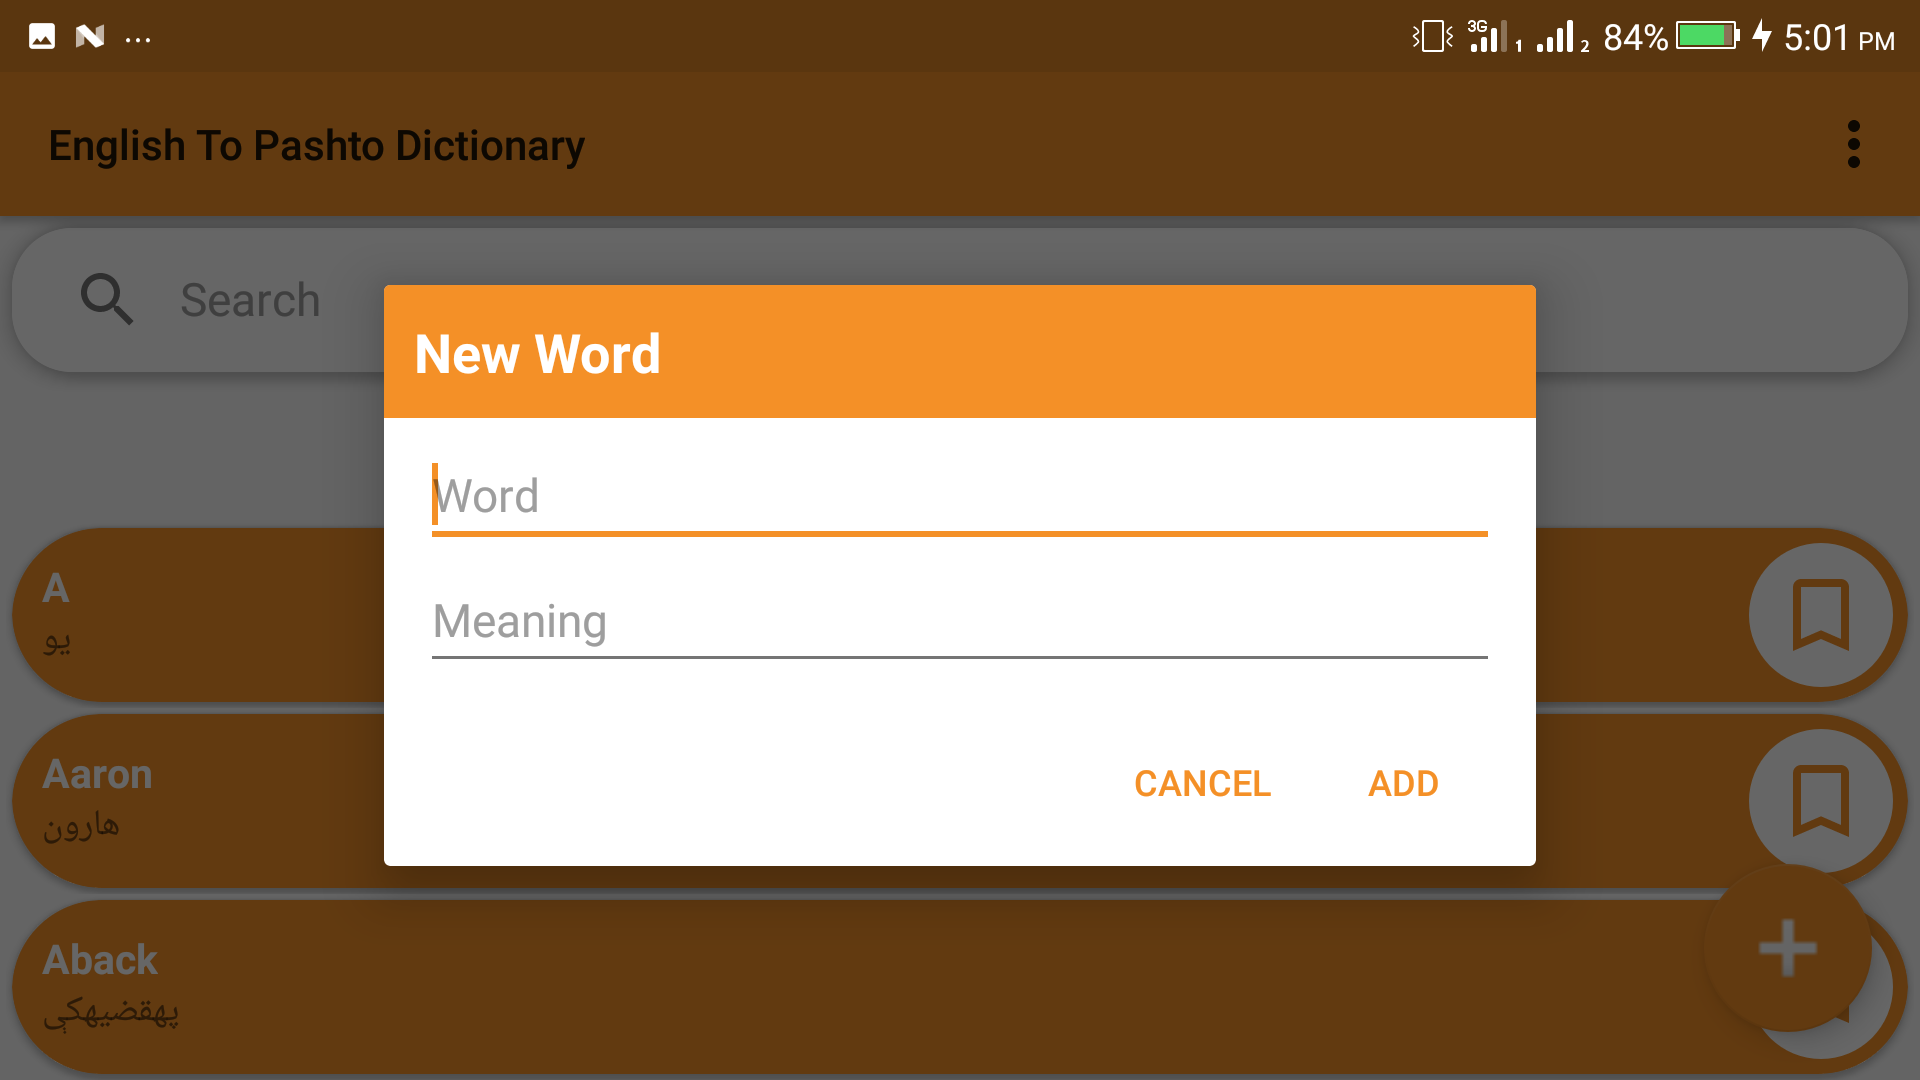Tap the battery indicator in the status bar

1708,36
